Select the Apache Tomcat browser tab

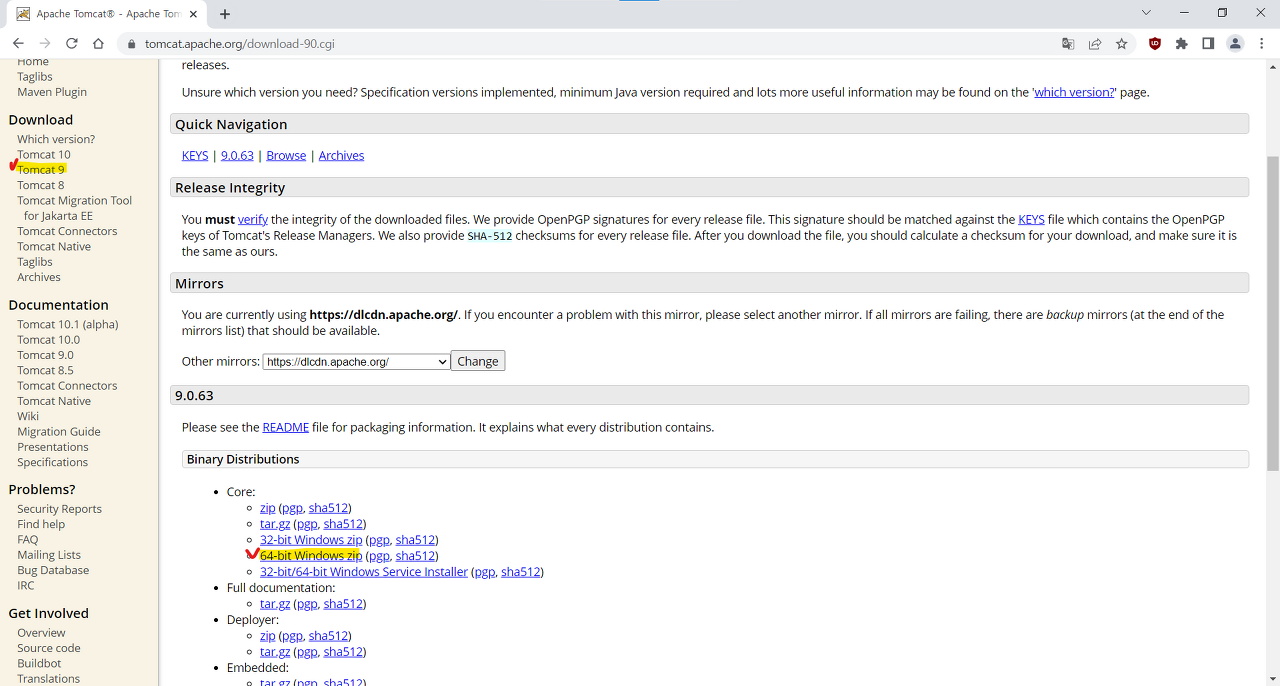tap(108, 14)
